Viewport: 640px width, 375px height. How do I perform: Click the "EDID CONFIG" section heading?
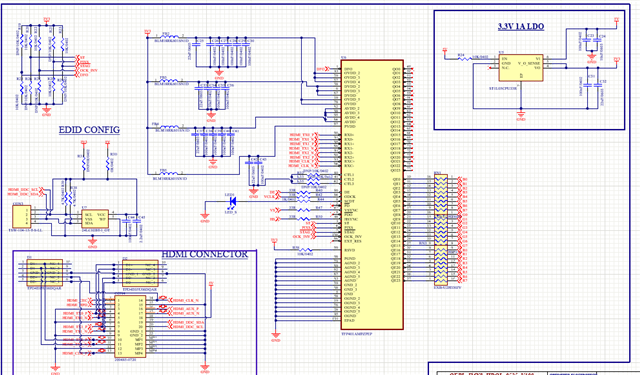pyautogui.click(x=89, y=130)
